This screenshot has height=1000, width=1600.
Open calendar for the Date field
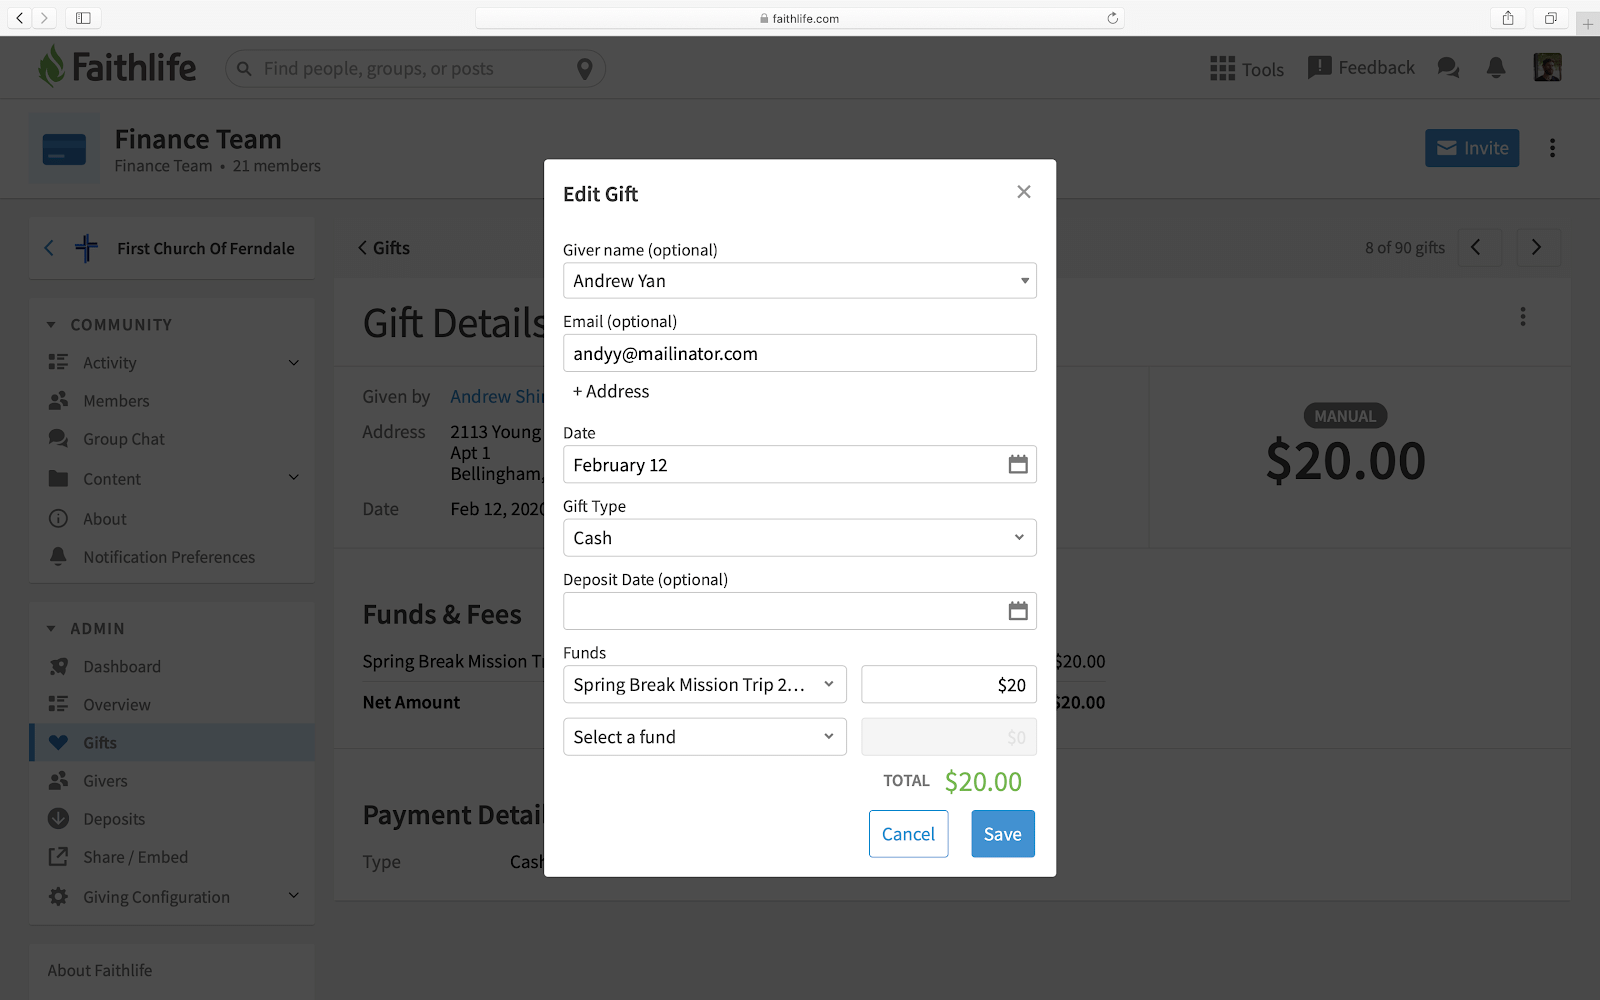(1017, 464)
